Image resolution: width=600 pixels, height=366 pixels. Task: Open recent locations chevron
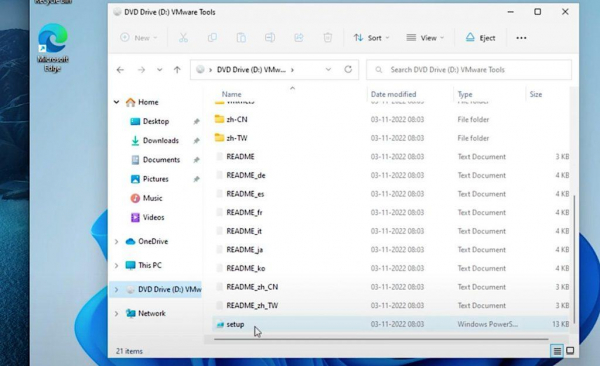click(160, 70)
